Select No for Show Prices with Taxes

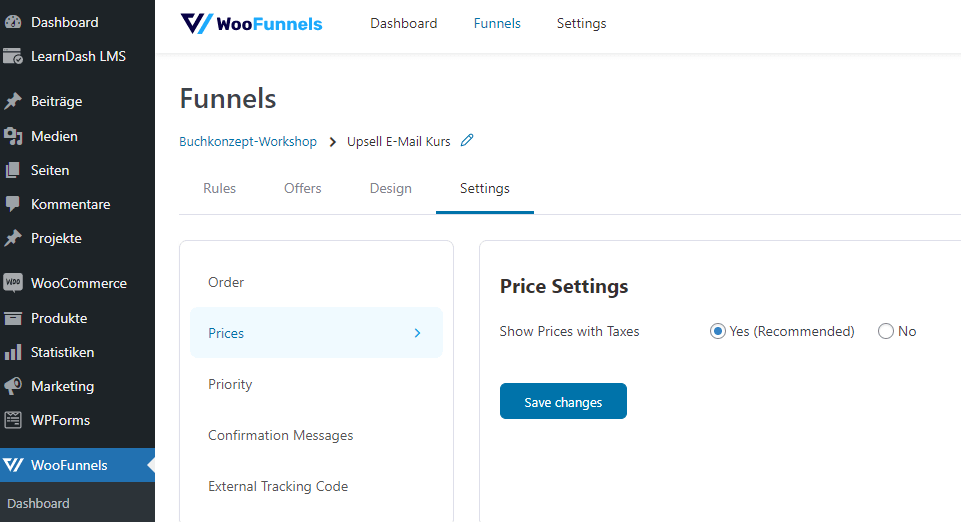[886, 331]
